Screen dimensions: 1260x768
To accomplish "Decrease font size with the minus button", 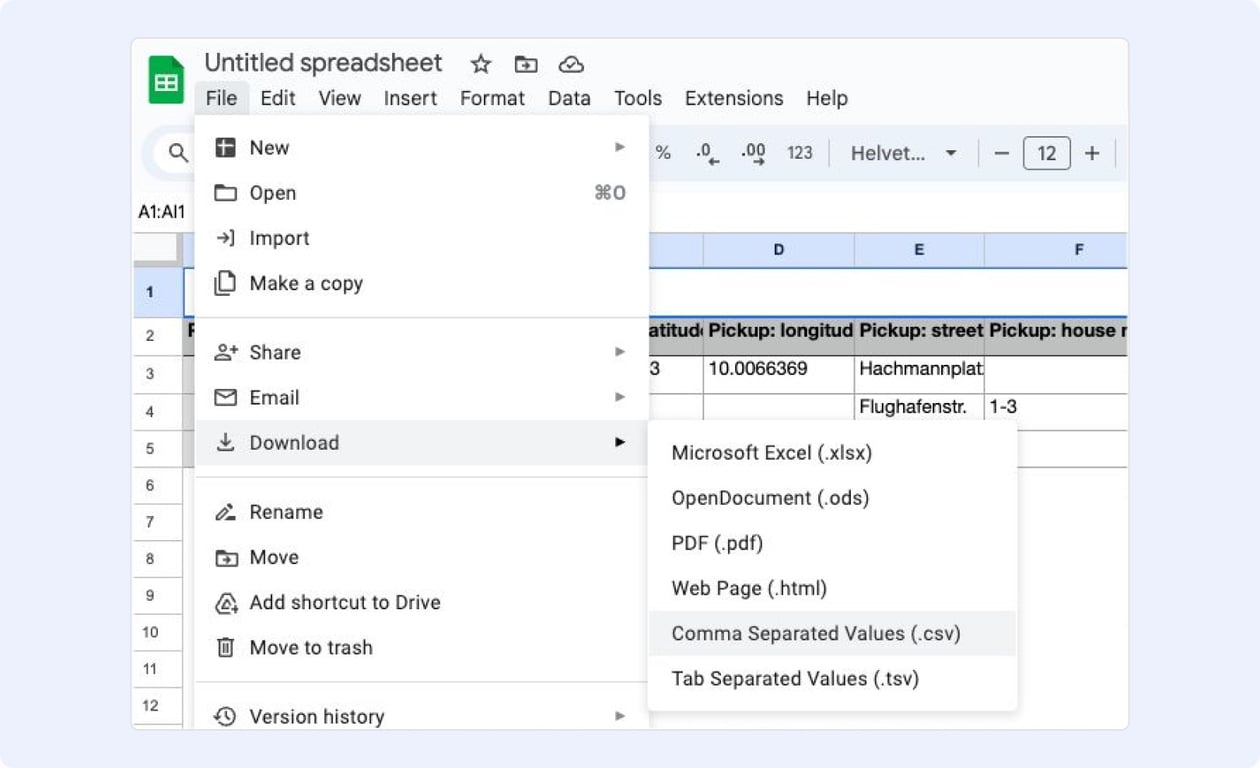I will pos(1002,153).
